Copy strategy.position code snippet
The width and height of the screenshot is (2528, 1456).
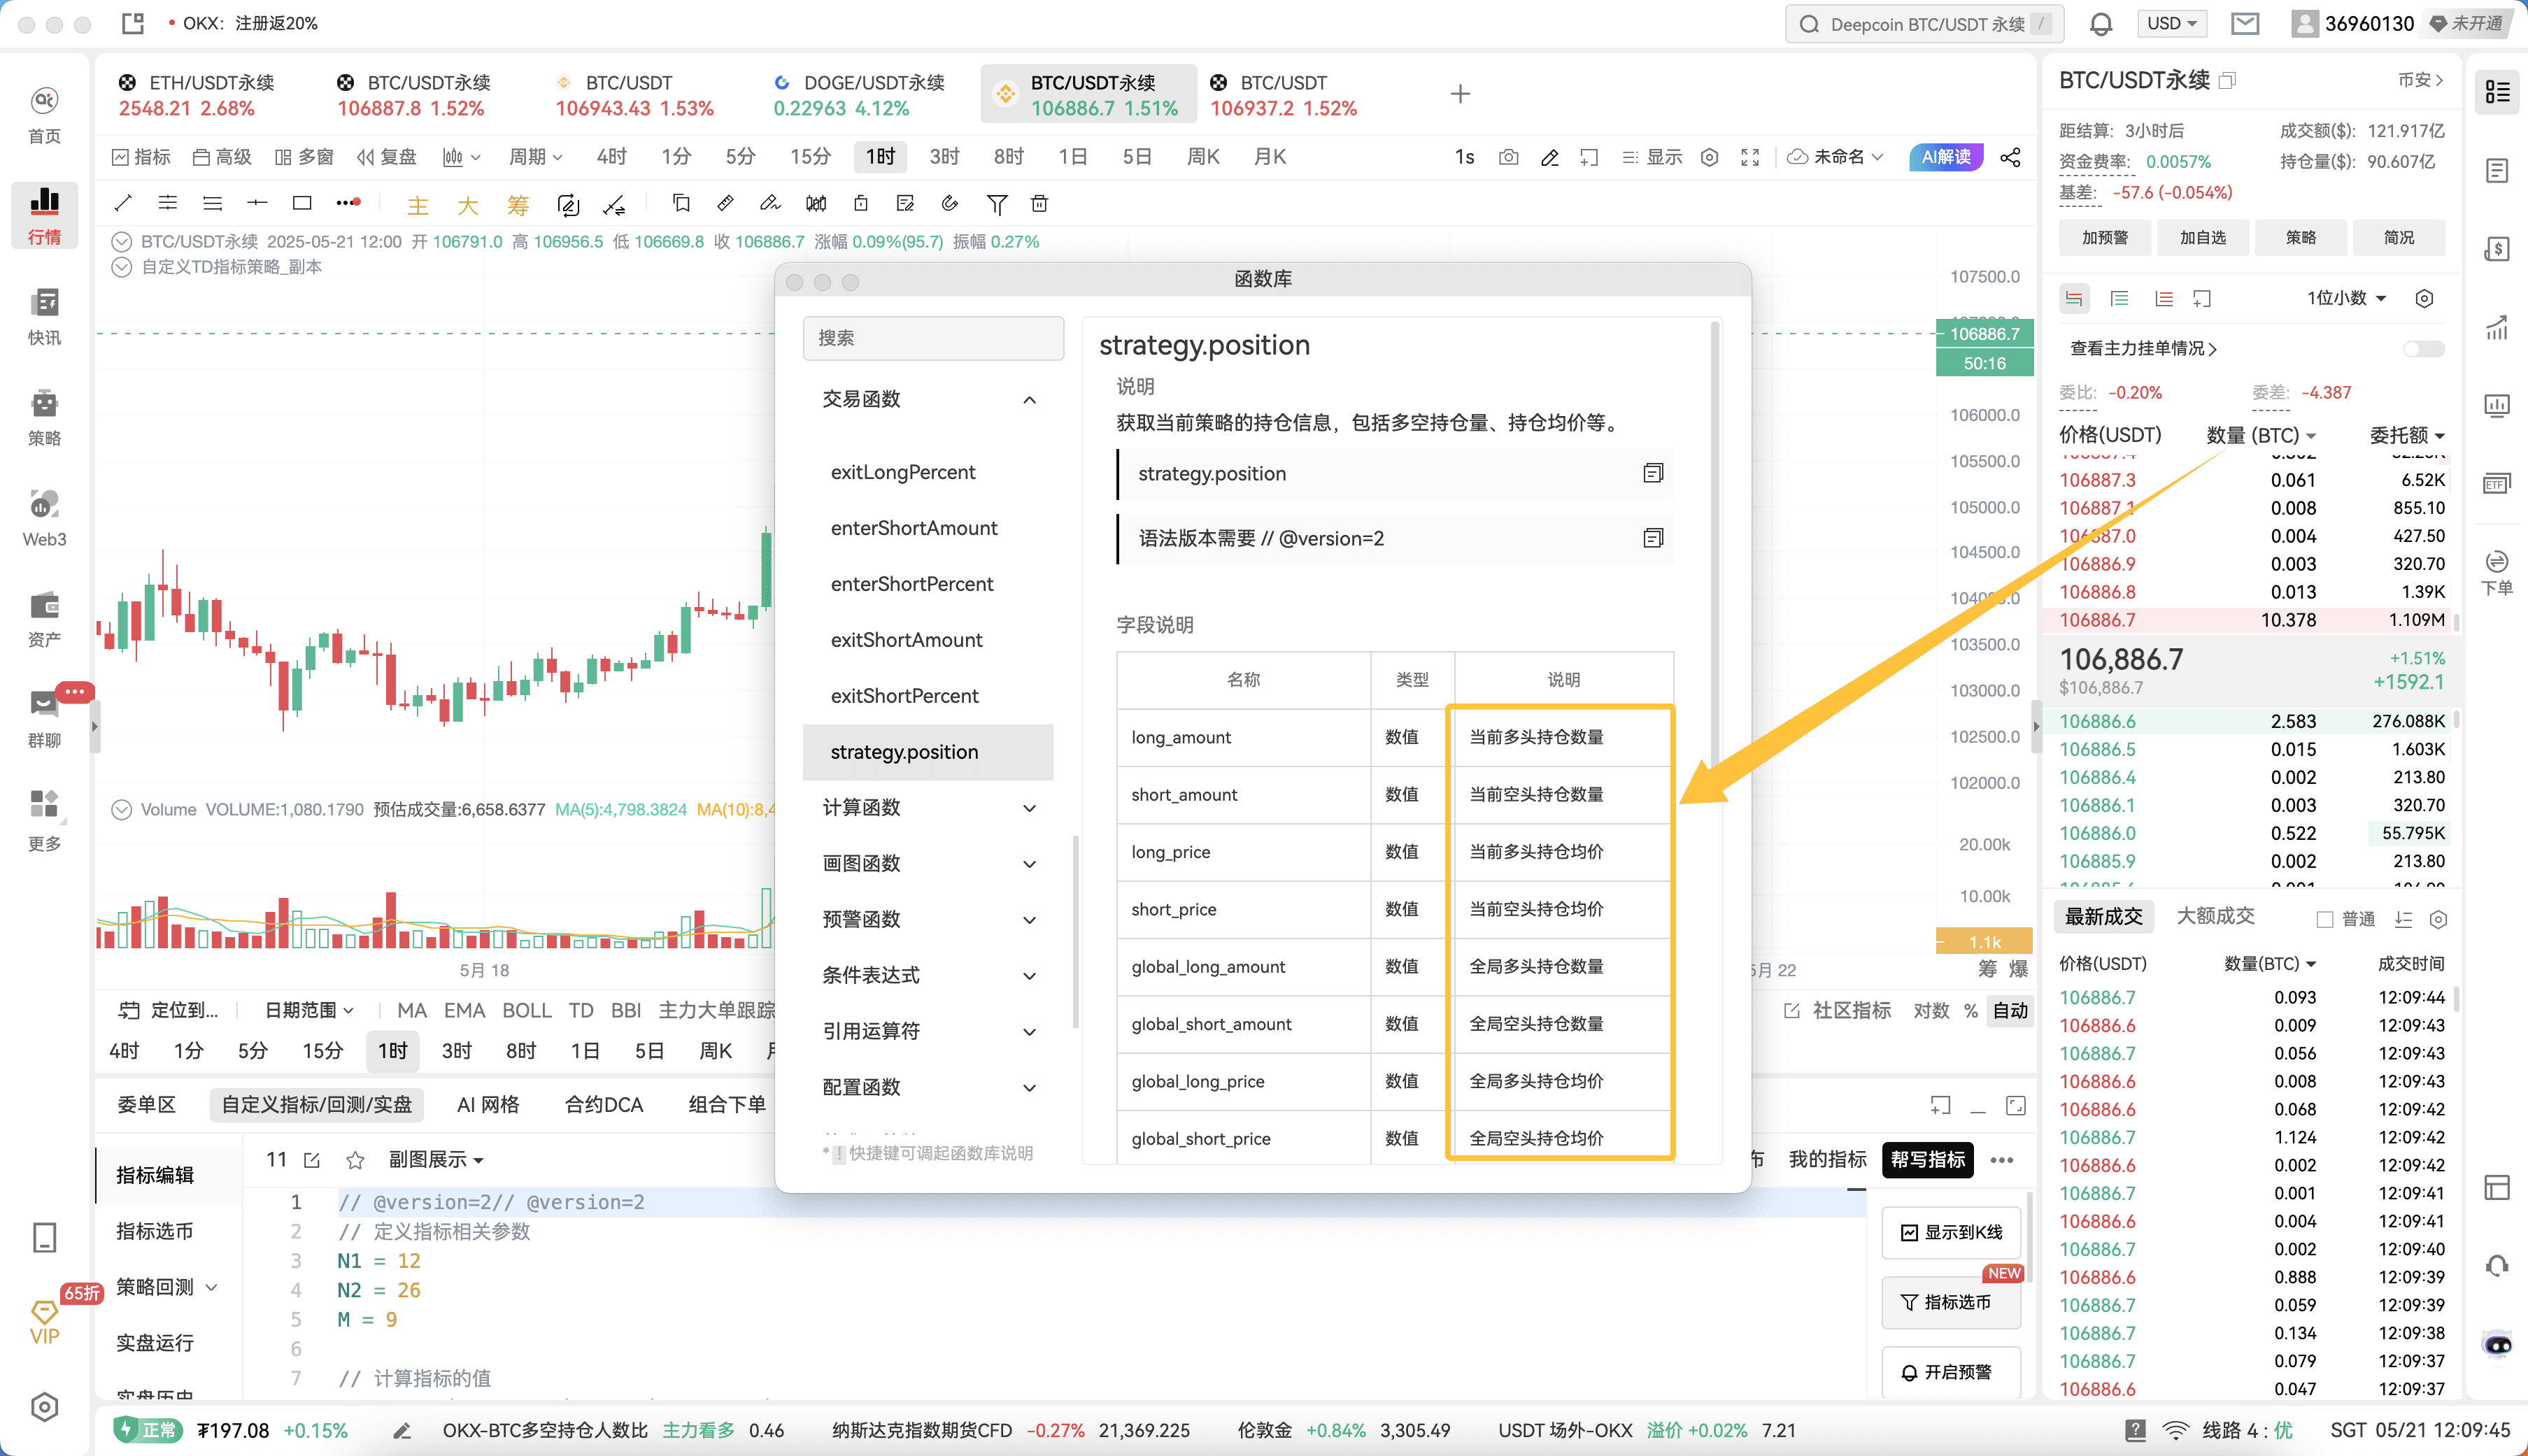1653,473
